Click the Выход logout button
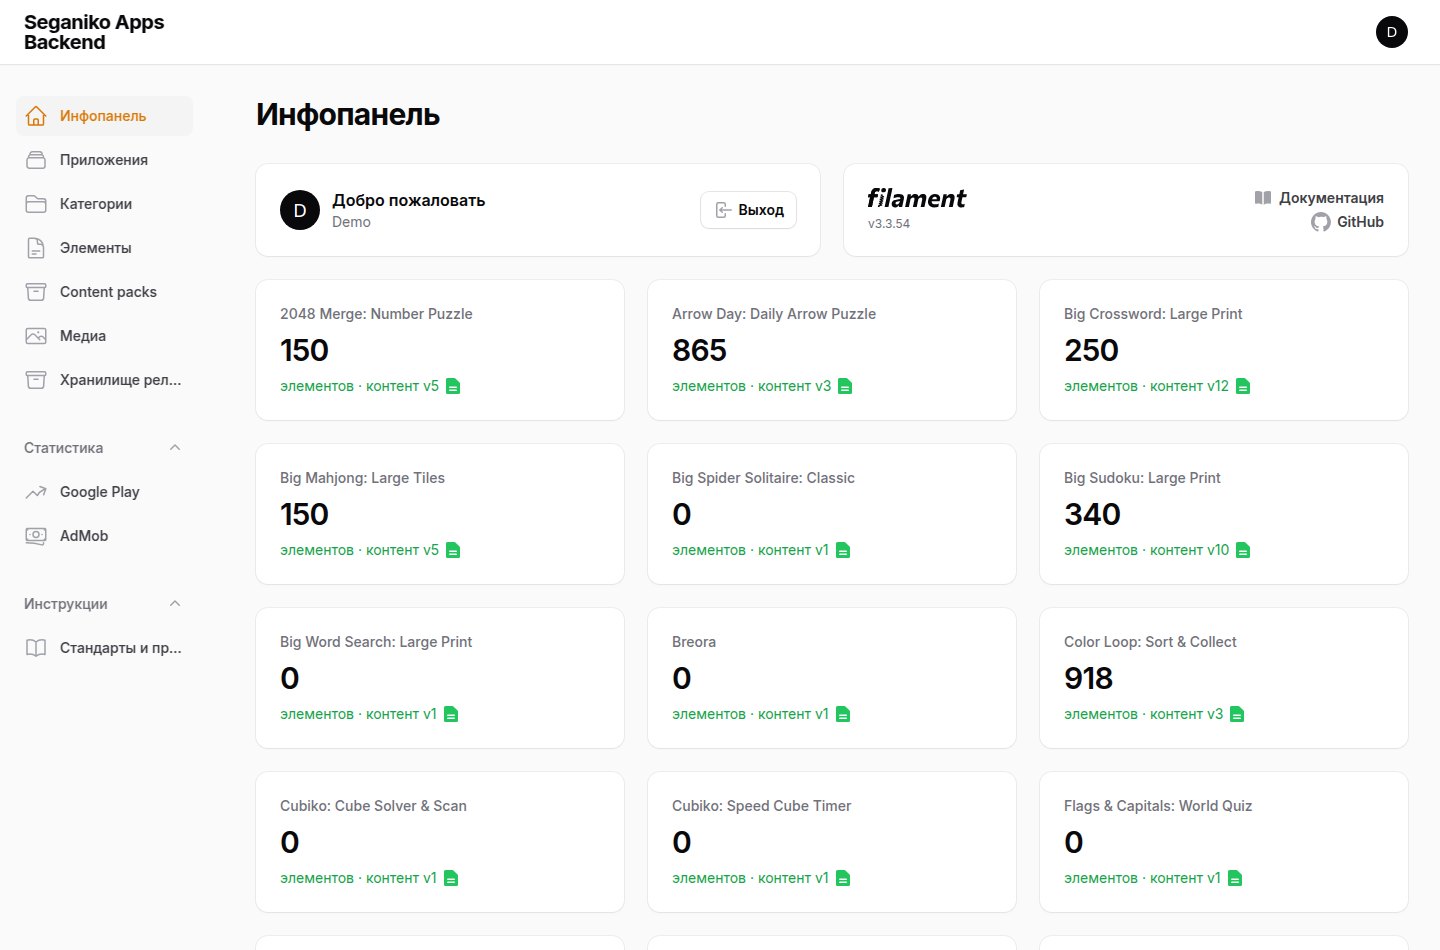This screenshot has height=950, width=1440. coord(748,210)
